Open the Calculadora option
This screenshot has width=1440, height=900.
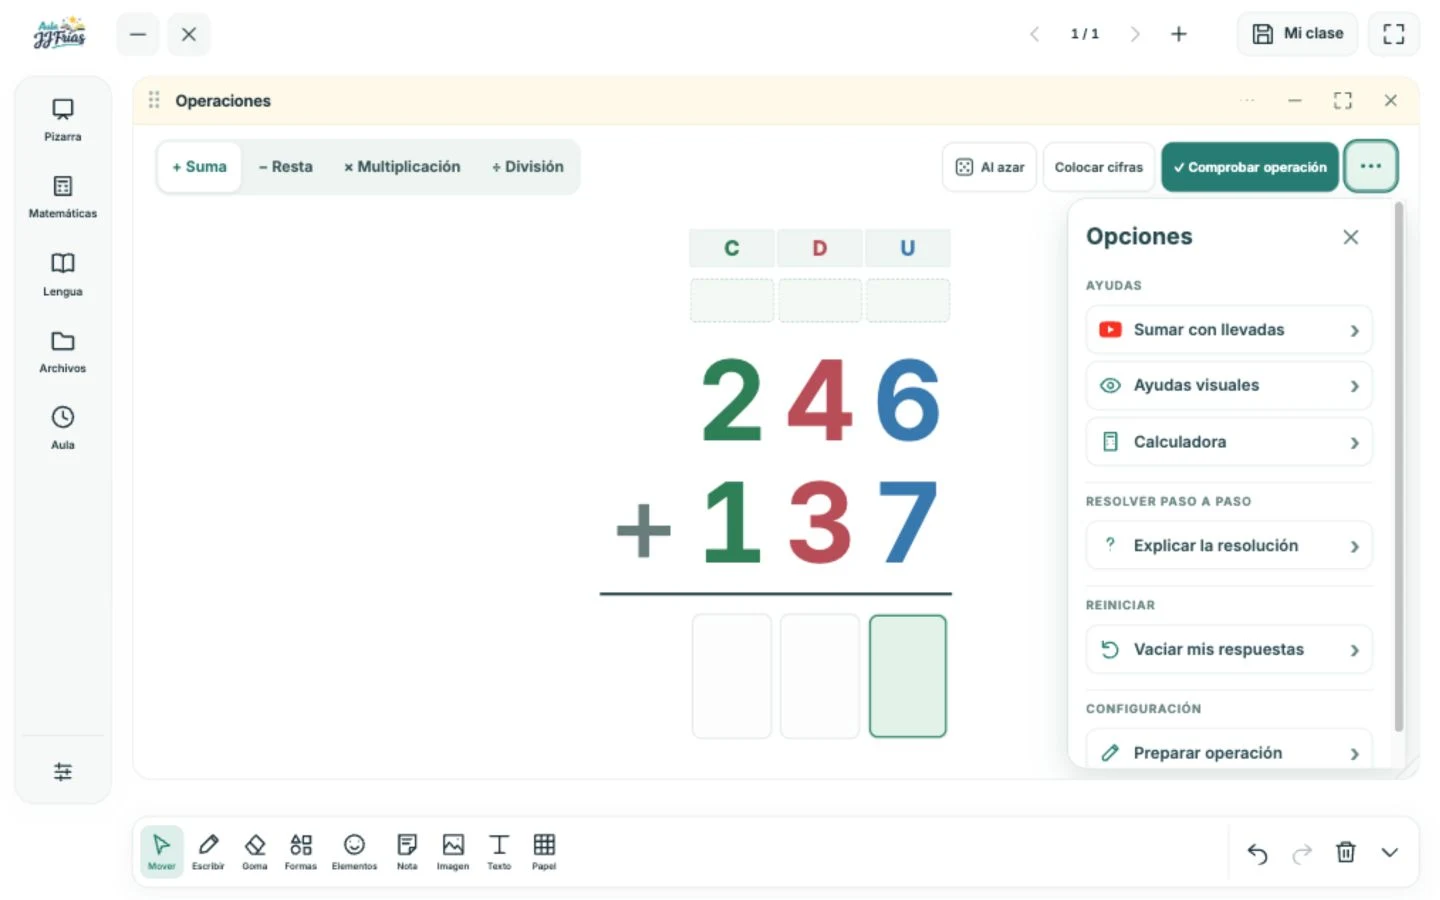1228,442
